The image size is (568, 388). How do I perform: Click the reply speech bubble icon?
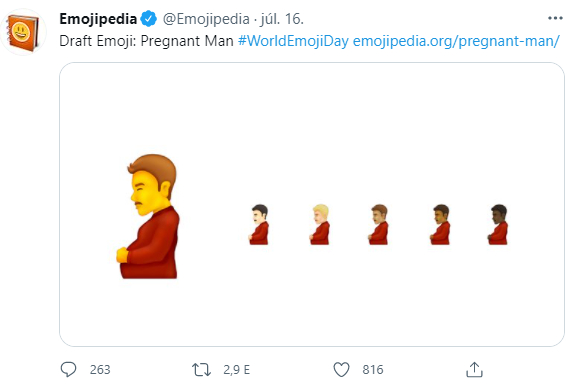tap(68, 370)
